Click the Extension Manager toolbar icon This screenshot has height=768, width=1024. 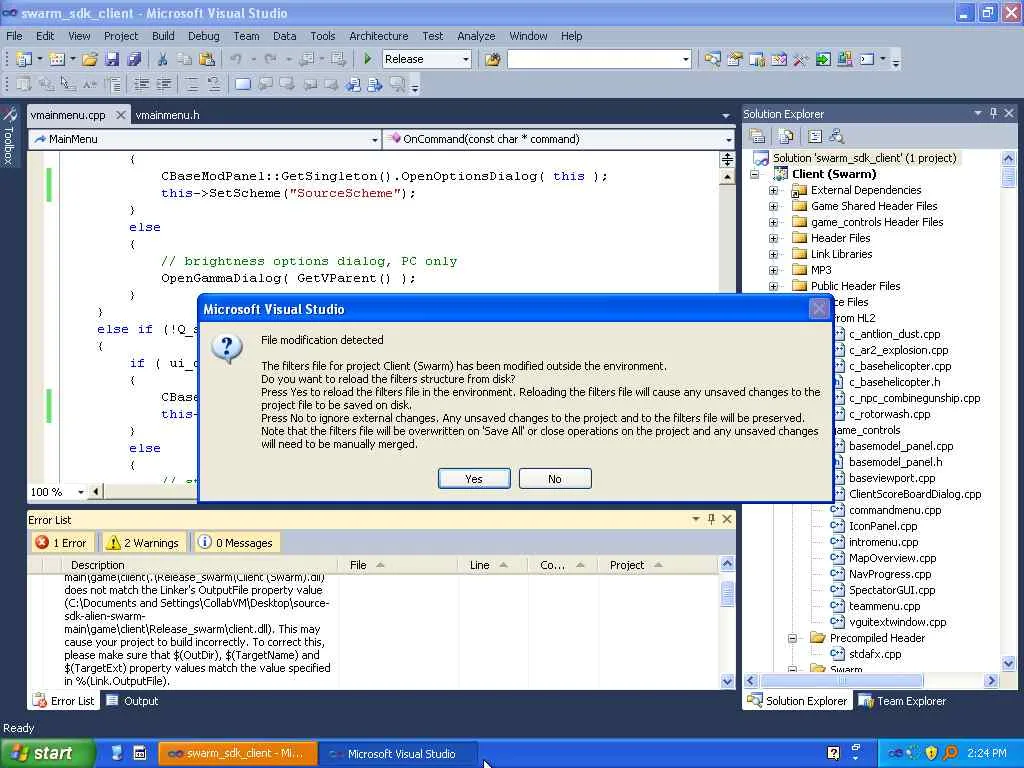tap(844, 59)
